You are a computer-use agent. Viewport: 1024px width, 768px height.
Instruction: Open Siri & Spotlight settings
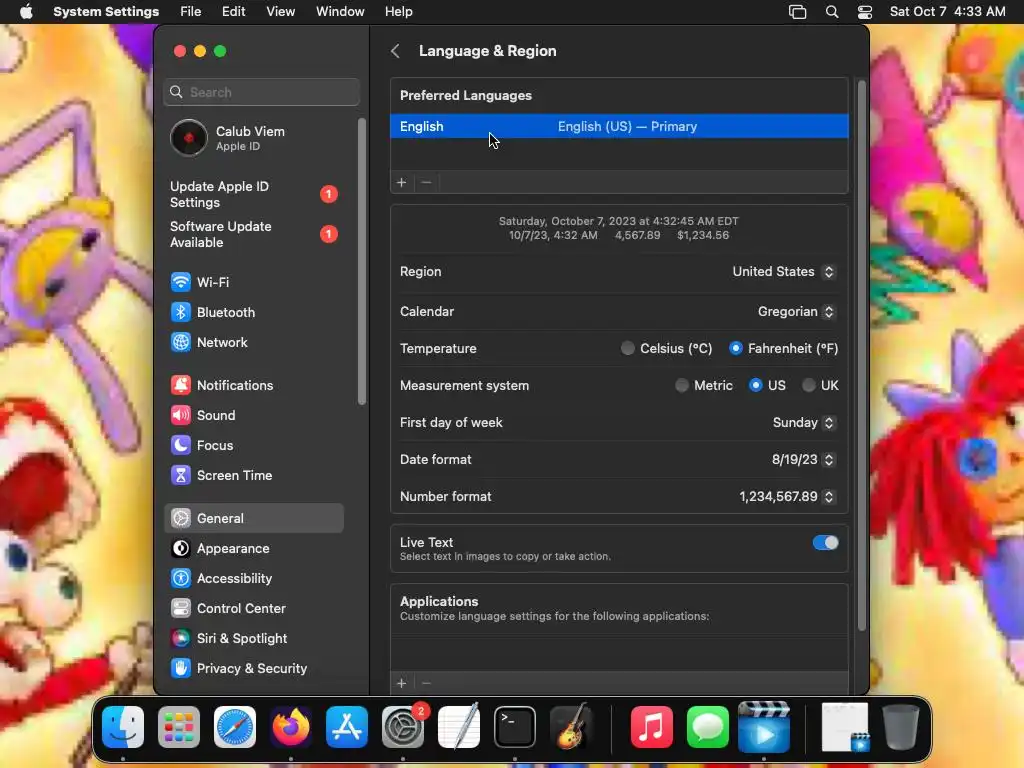tap(253, 639)
